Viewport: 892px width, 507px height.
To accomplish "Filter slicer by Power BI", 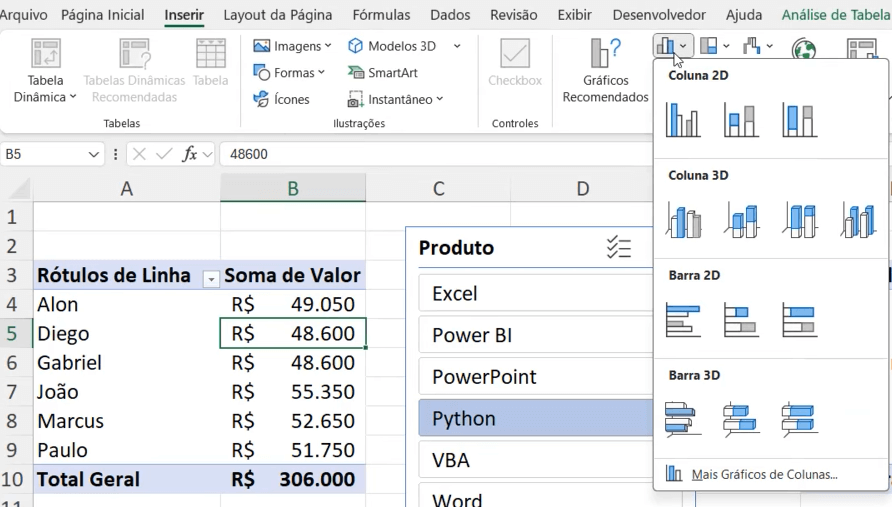I will tap(535, 335).
